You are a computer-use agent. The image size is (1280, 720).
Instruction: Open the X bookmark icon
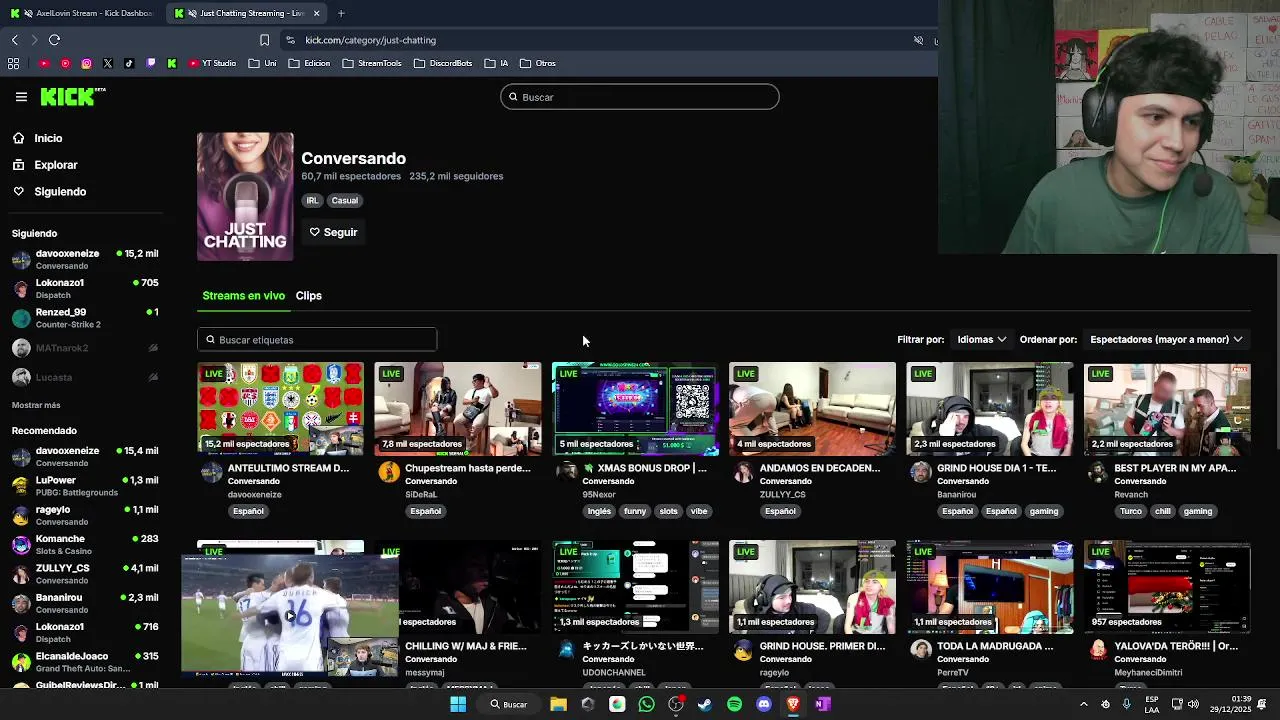point(108,63)
